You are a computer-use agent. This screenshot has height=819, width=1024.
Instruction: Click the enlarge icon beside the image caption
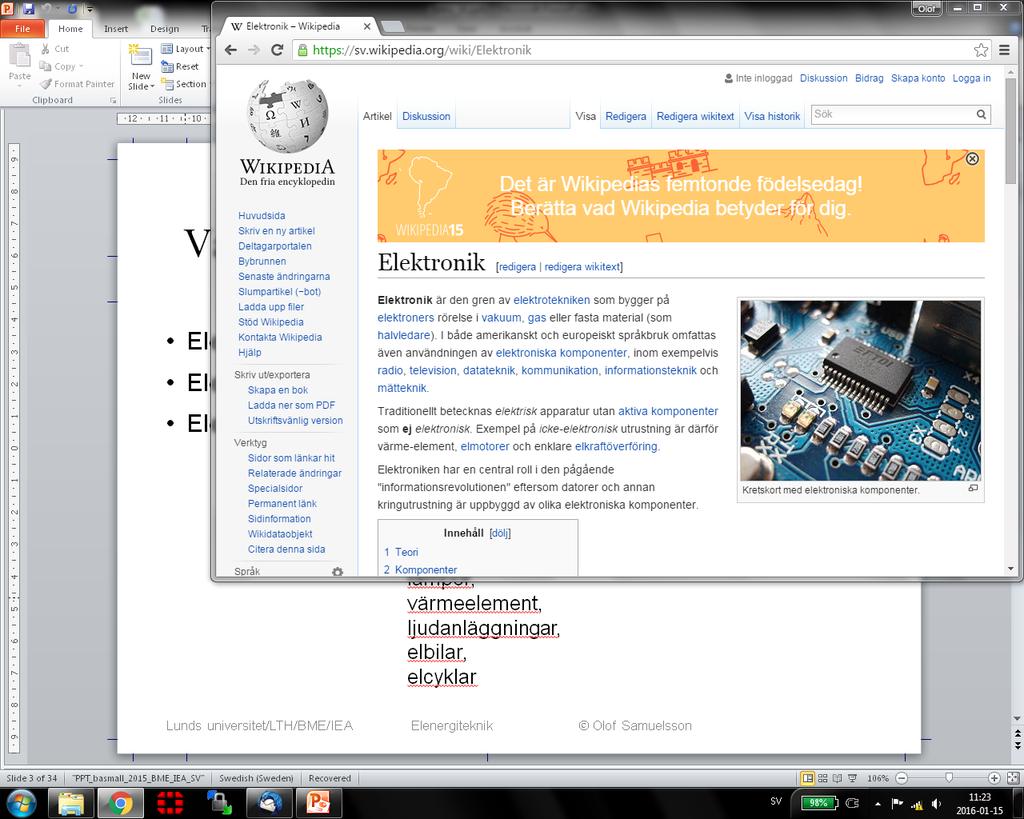[x=973, y=489]
